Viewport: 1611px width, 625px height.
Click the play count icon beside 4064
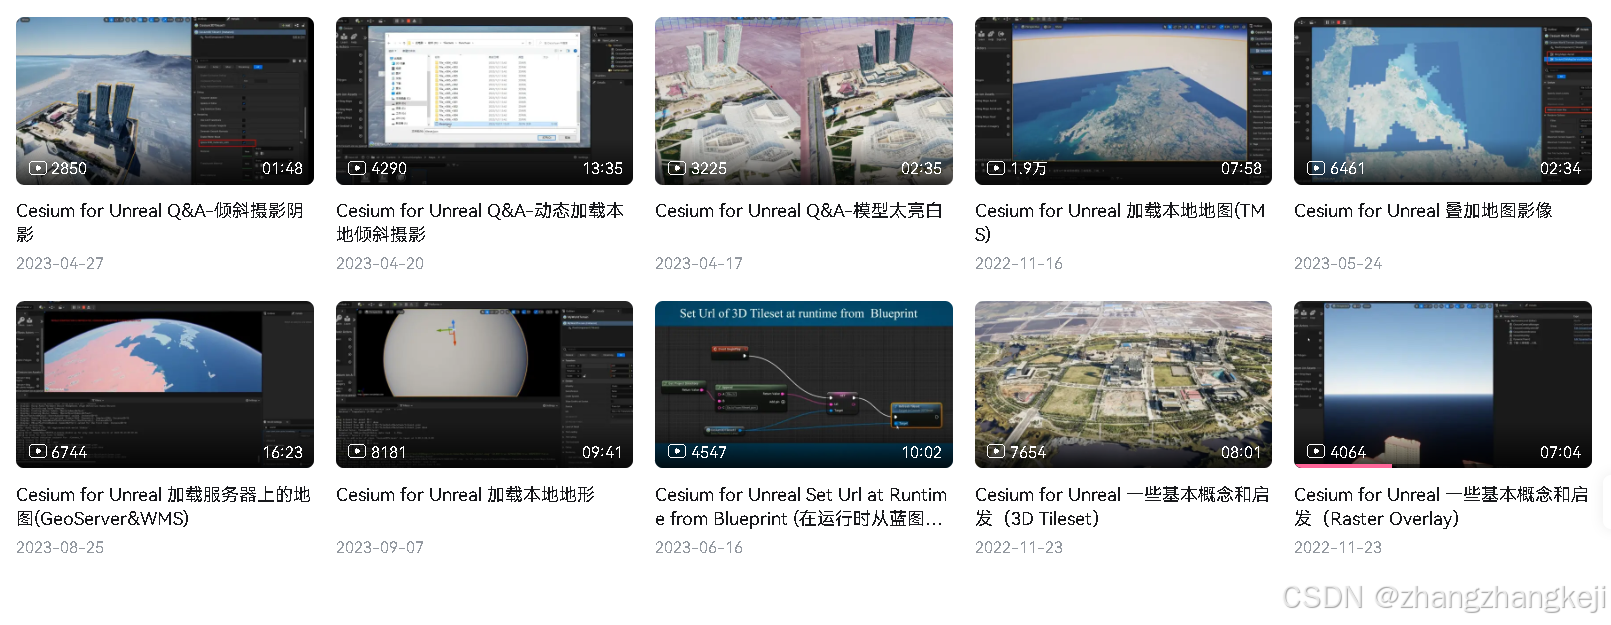click(1315, 452)
